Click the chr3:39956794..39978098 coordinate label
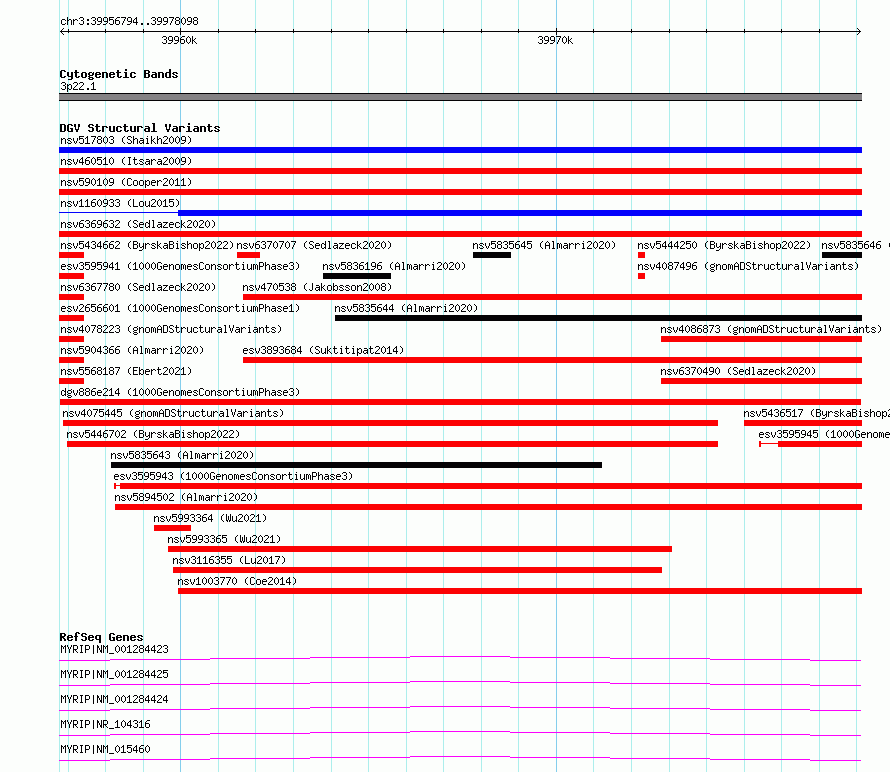Image resolution: width=890 pixels, height=772 pixels. click(x=129, y=22)
